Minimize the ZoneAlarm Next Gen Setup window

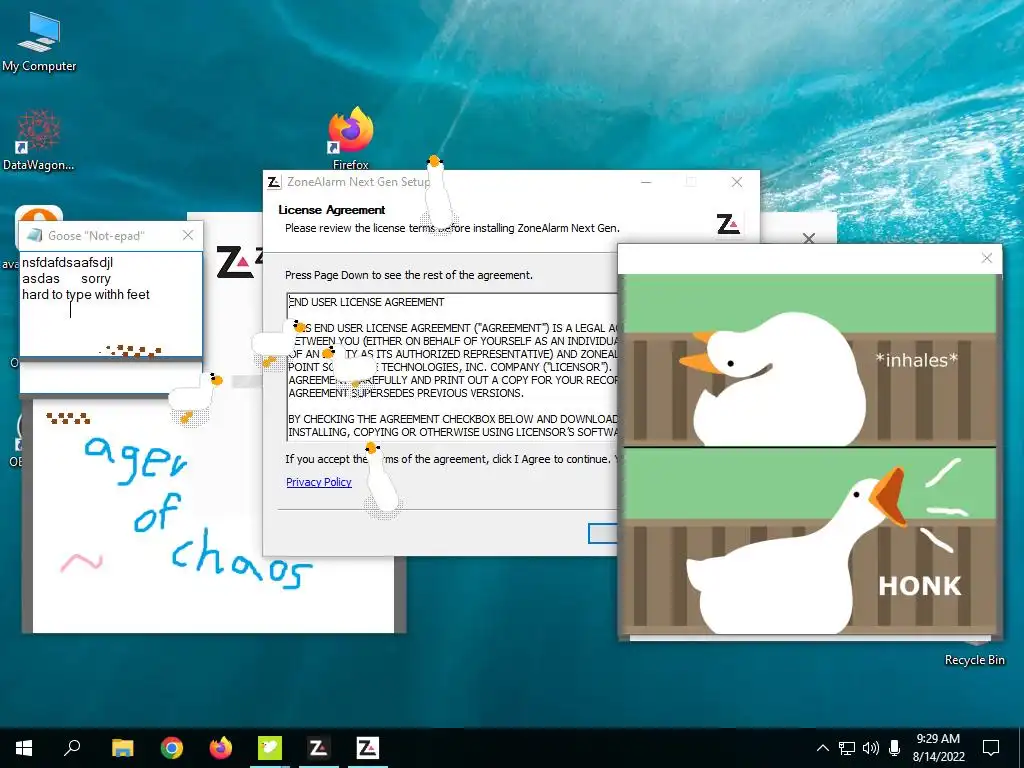tap(646, 182)
